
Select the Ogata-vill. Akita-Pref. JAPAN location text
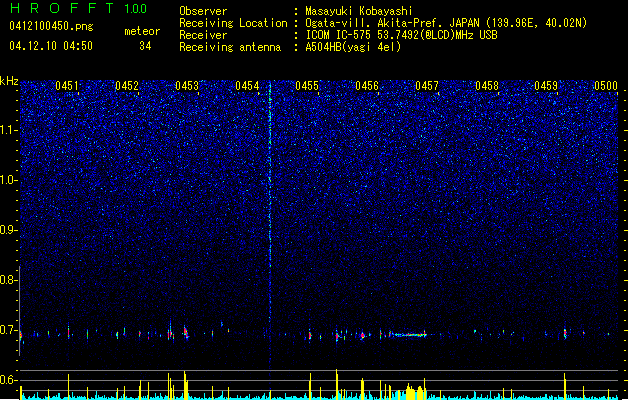tap(446, 23)
